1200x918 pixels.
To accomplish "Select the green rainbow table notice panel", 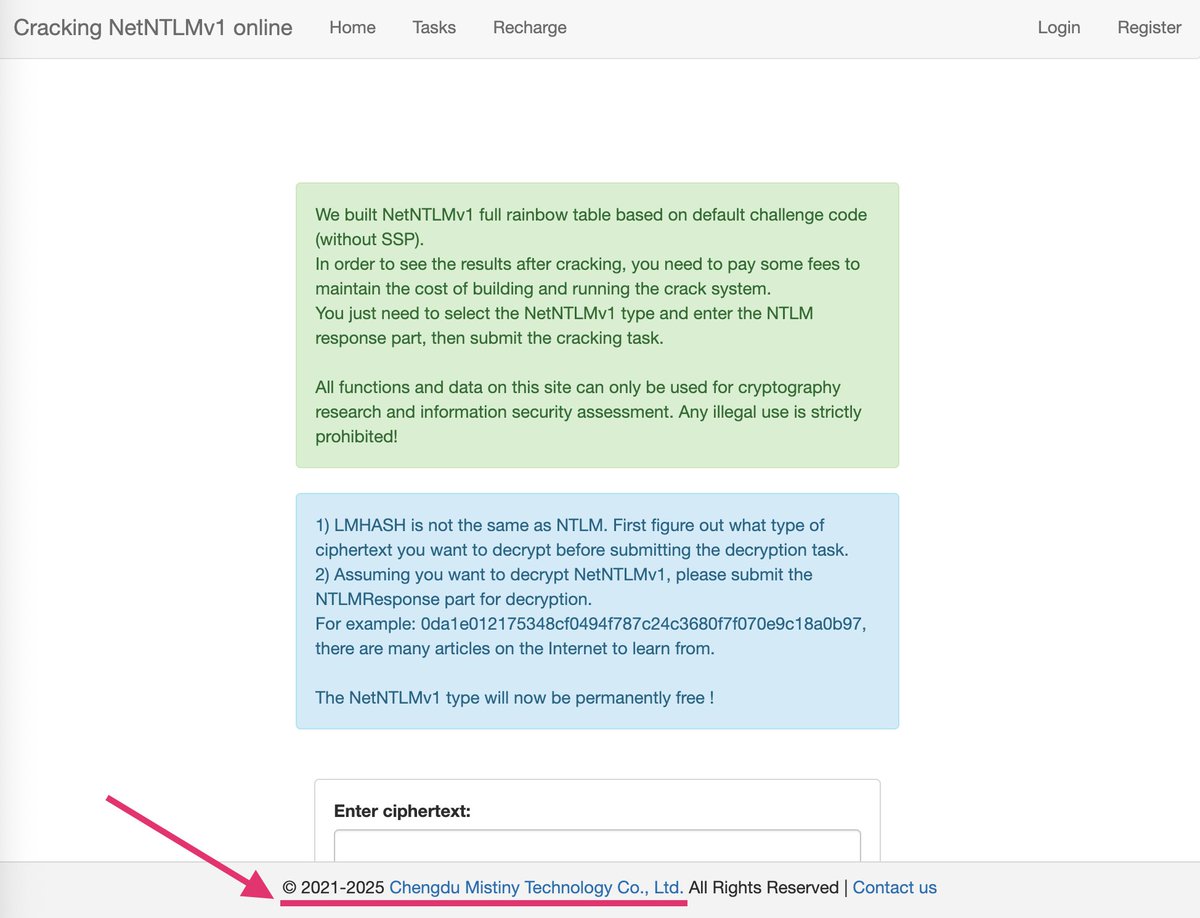I will point(596,324).
